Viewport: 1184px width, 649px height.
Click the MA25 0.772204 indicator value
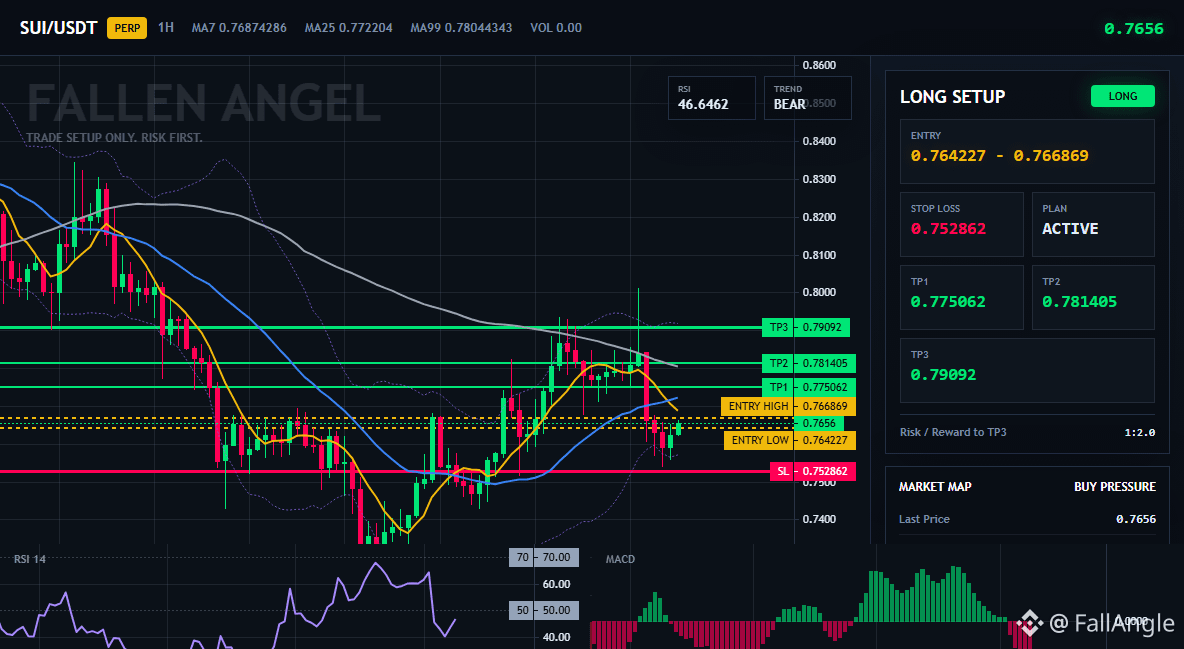[348, 28]
